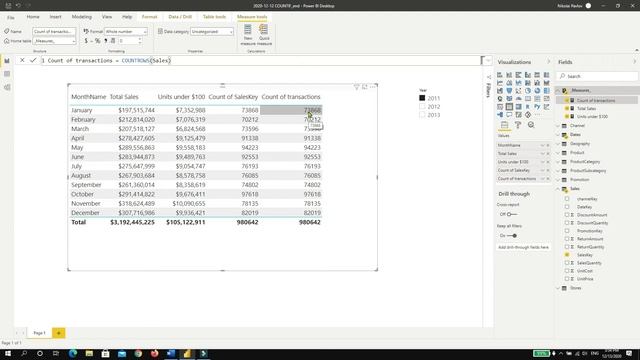
Task: Click the Fields pane Search box
Action: coord(597,76)
